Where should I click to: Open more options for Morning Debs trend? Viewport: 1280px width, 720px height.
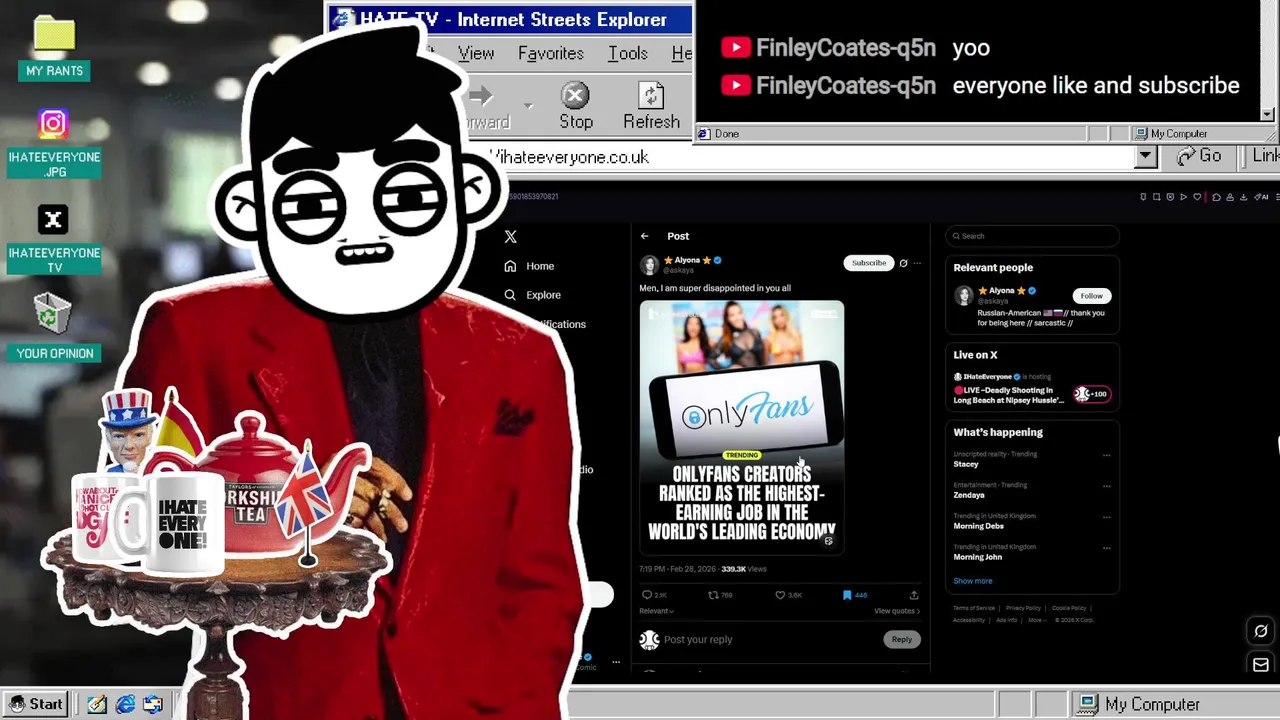pyautogui.click(x=1106, y=517)
